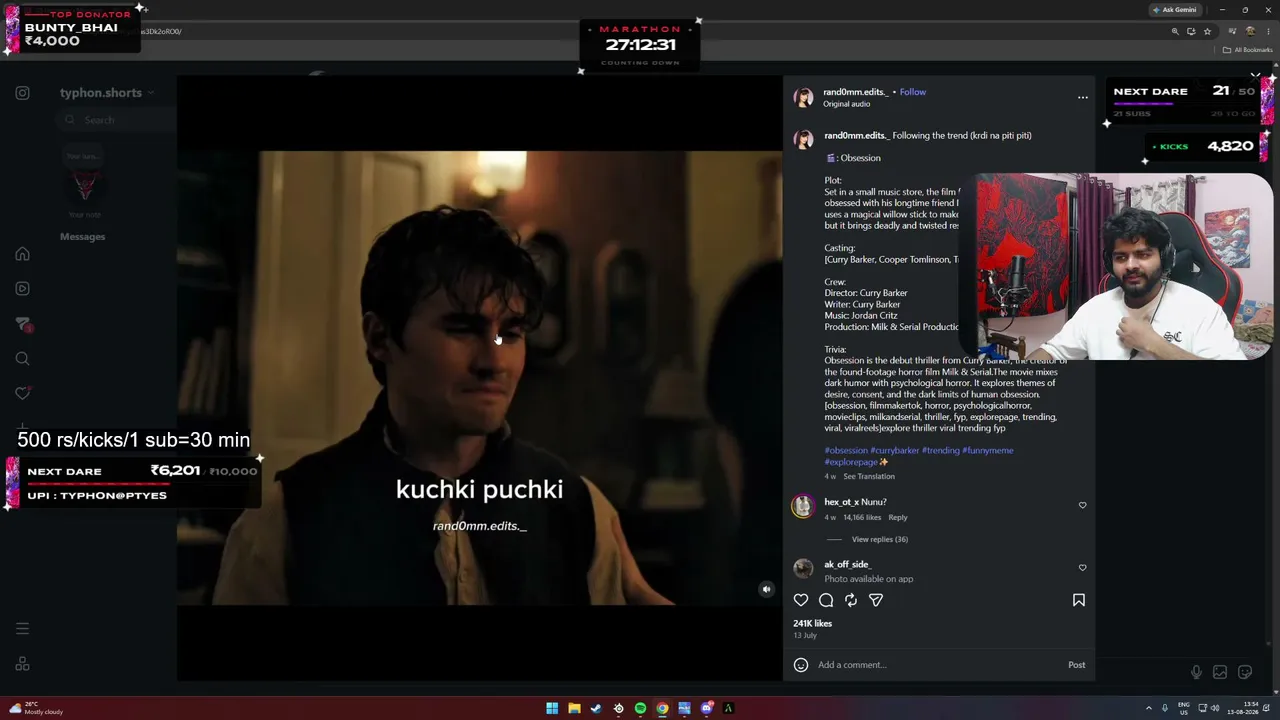Open rand0mm.edits_ profile from the post header
This screenshot has width=1280, height=720.
click(855, 92)
